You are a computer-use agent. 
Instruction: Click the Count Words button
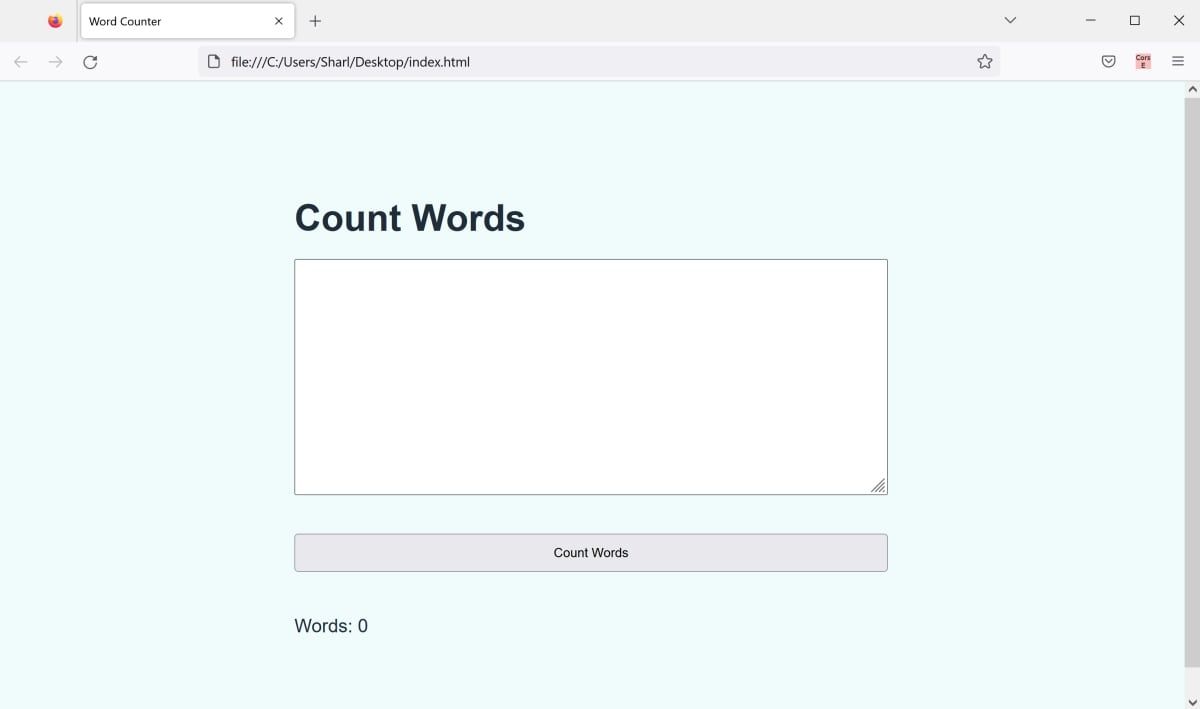coord(591,553)
